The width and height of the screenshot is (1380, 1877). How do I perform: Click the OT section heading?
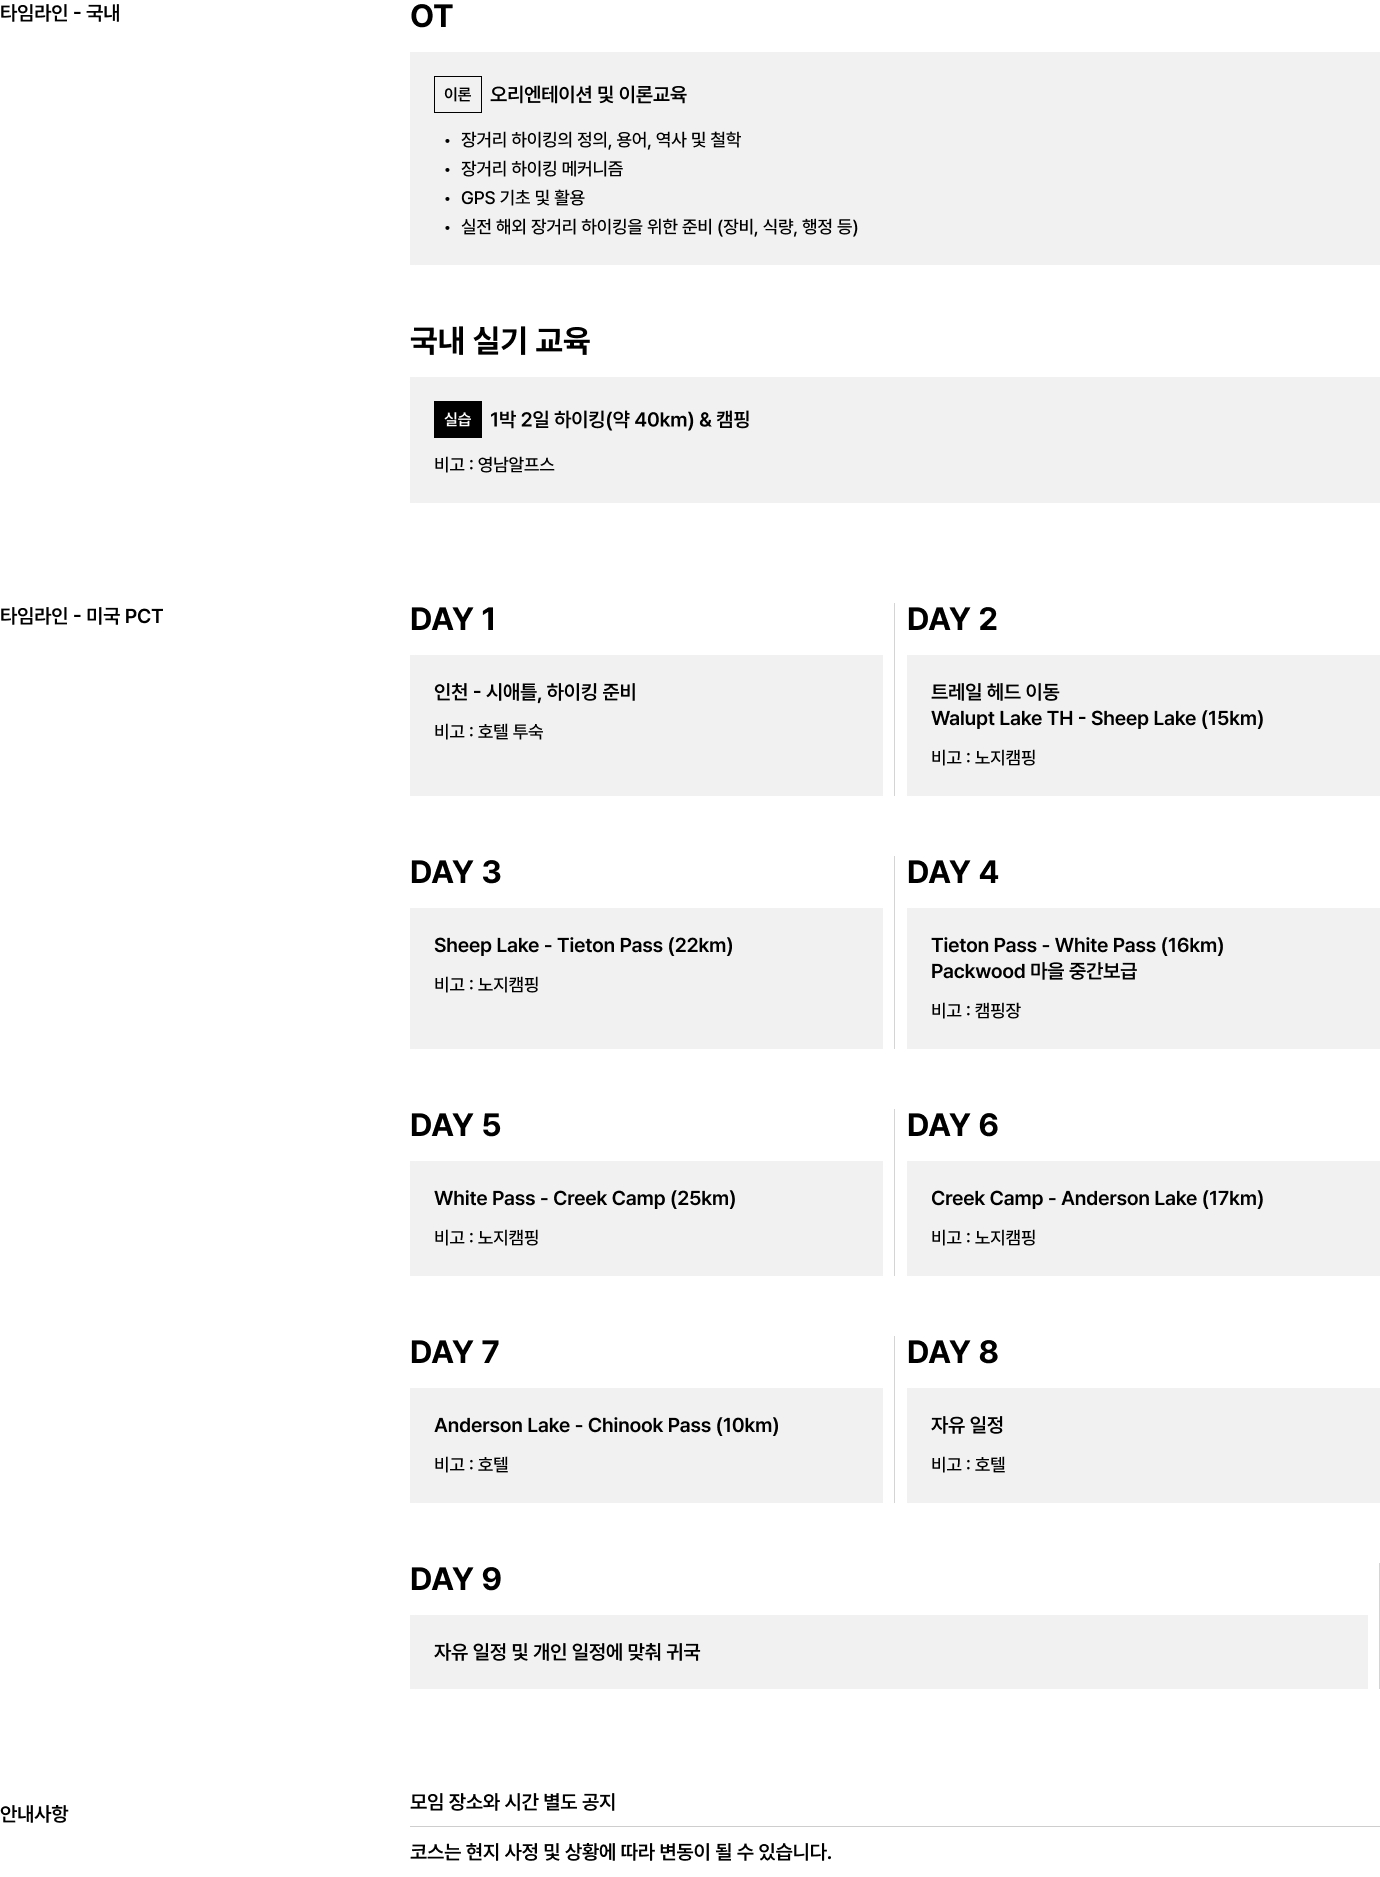431,17
